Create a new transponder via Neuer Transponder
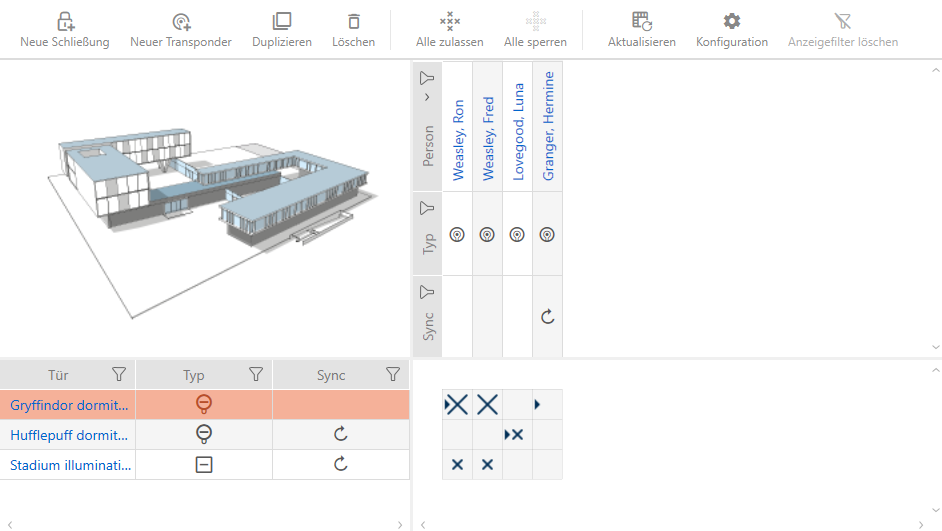 tap(181, 21)
